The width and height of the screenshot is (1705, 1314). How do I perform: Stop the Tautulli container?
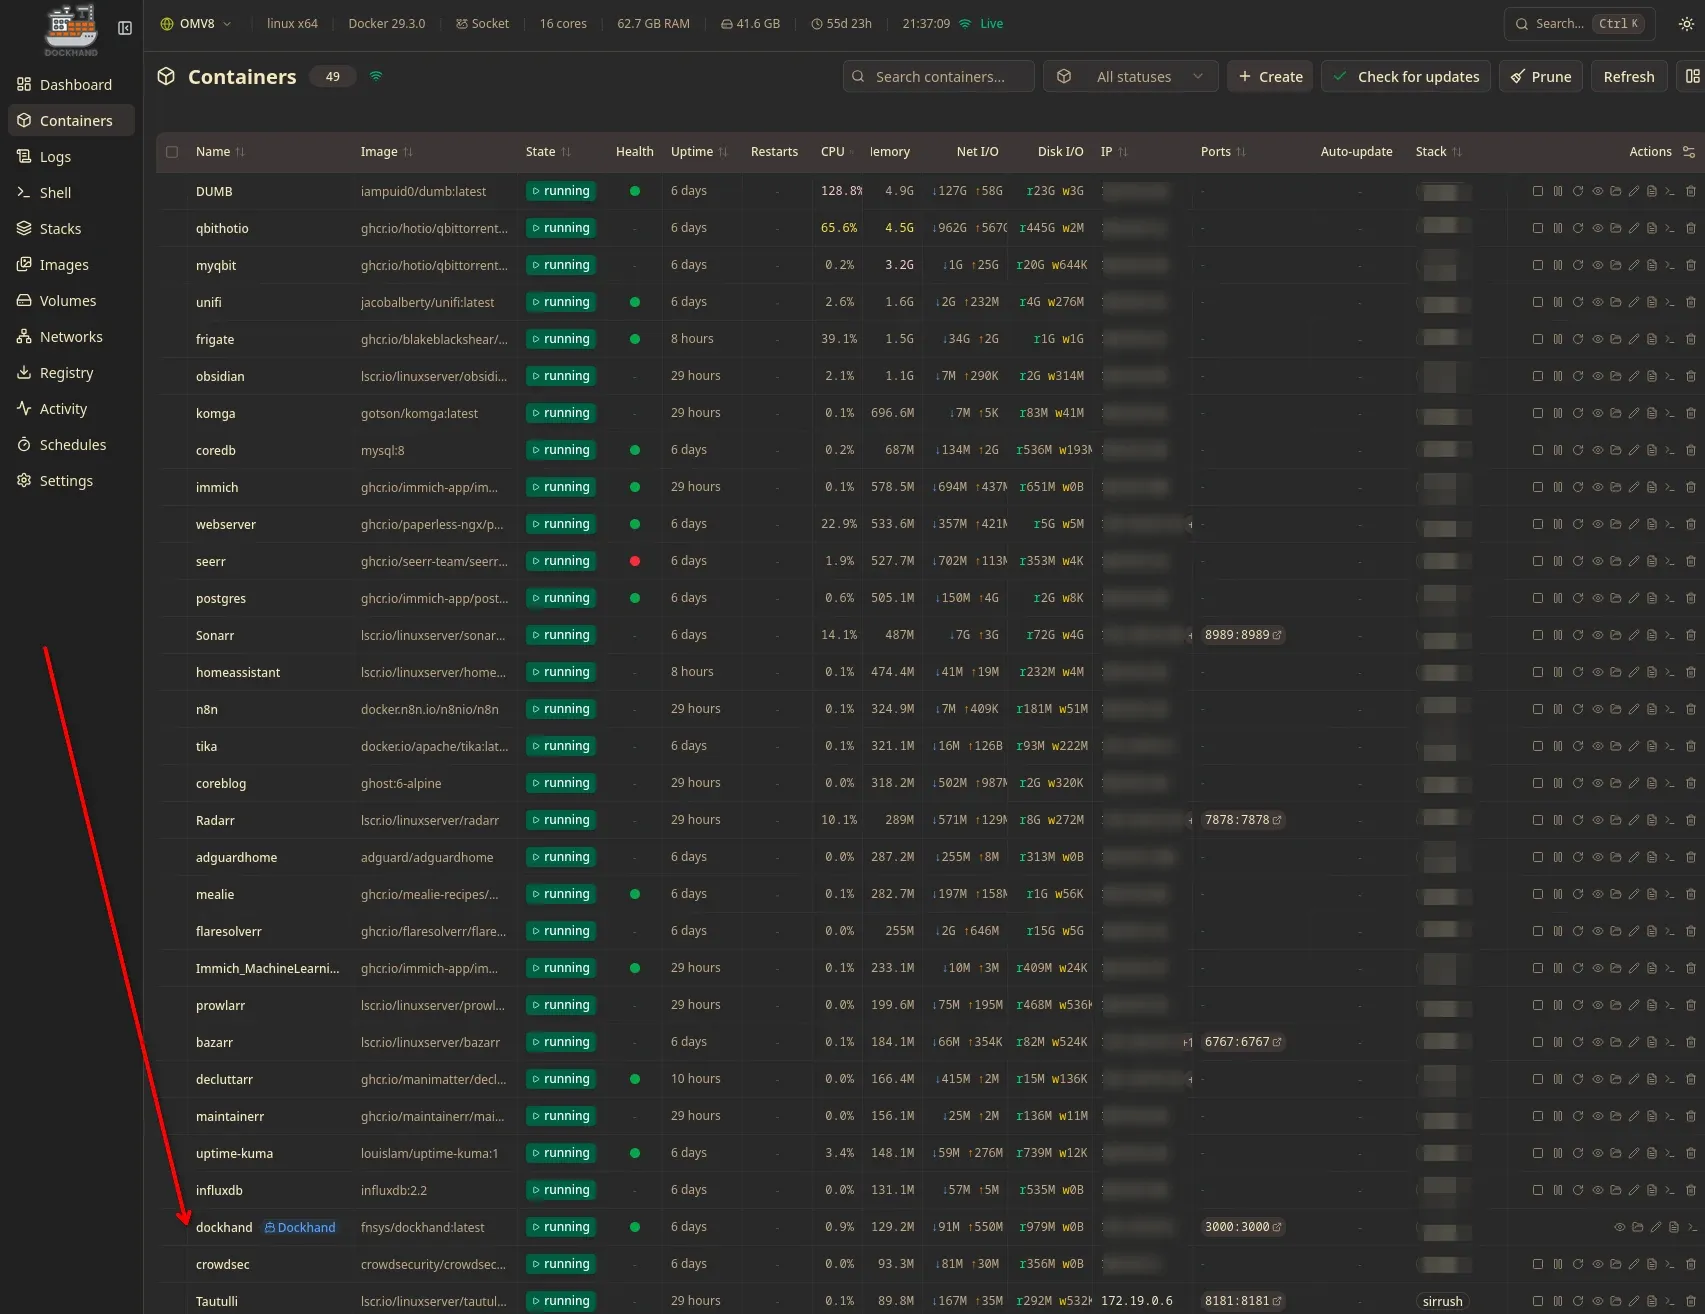[x=1538, y=1301]
